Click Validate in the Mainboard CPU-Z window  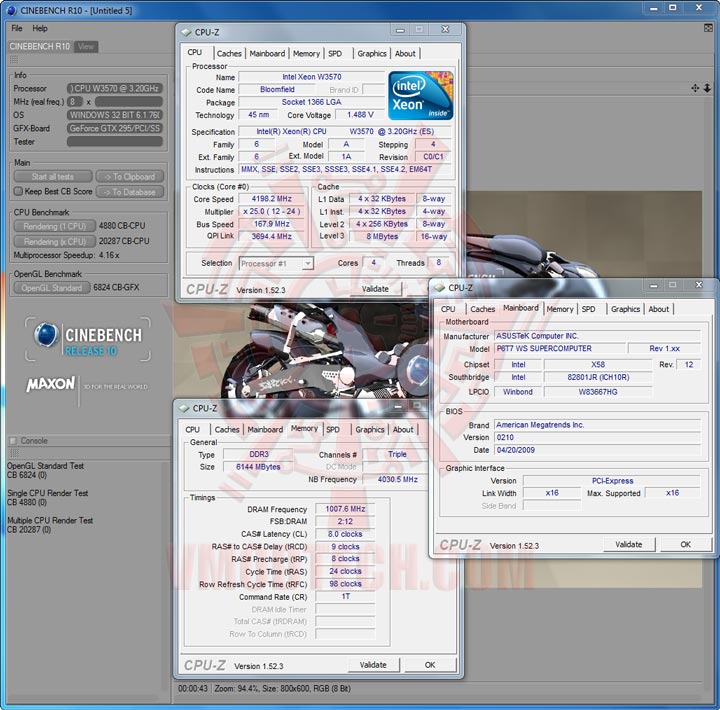point(629,544)
